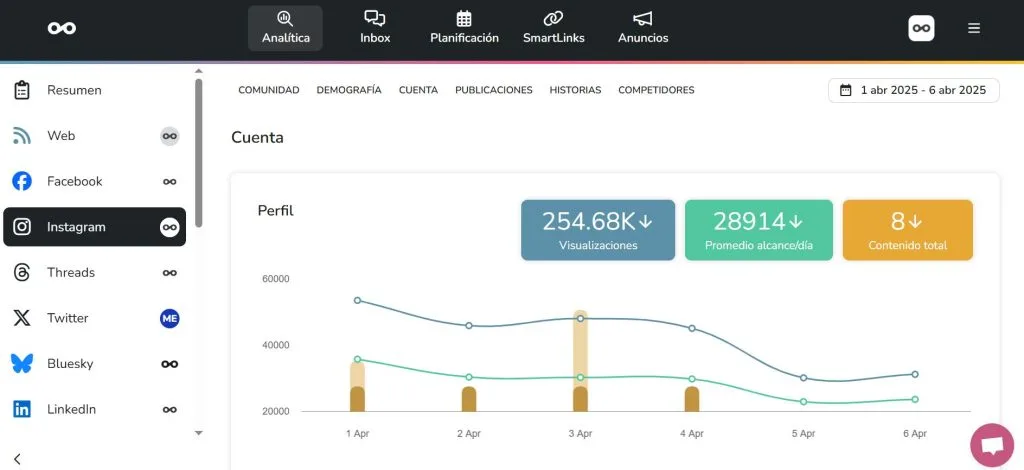Image resolution: width=1024 pixels, height=470 pixels.
Task: Click the 4 Apr brown content bar
Action: tap(692, 399)
